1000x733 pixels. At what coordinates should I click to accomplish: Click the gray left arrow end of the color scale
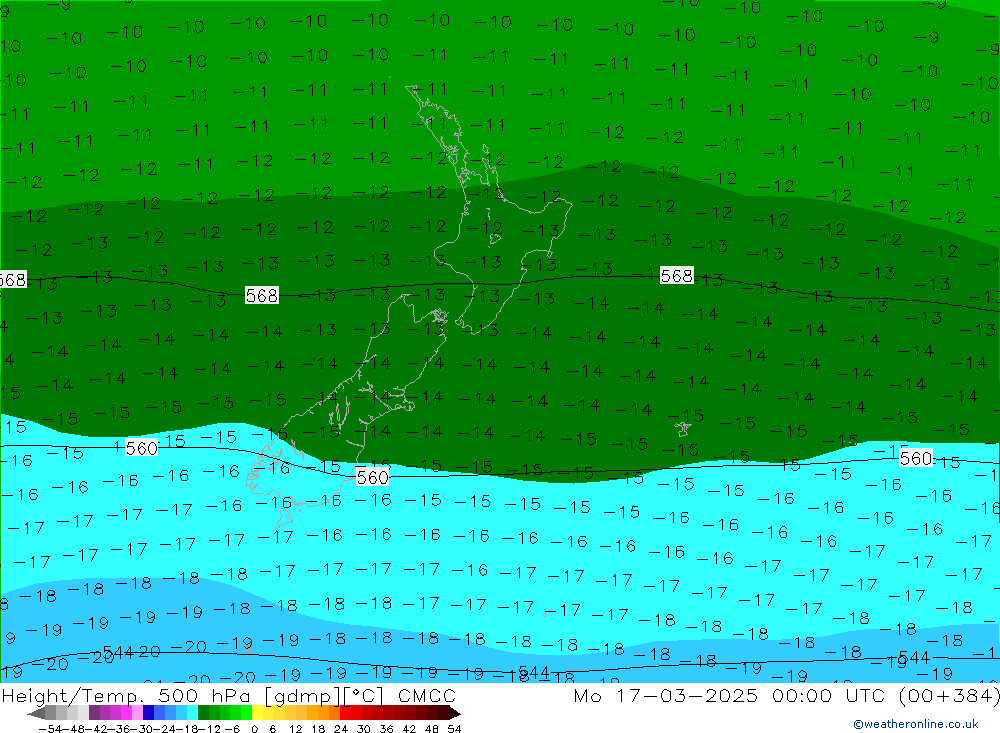pyautogui.click(x=36, y=713)
